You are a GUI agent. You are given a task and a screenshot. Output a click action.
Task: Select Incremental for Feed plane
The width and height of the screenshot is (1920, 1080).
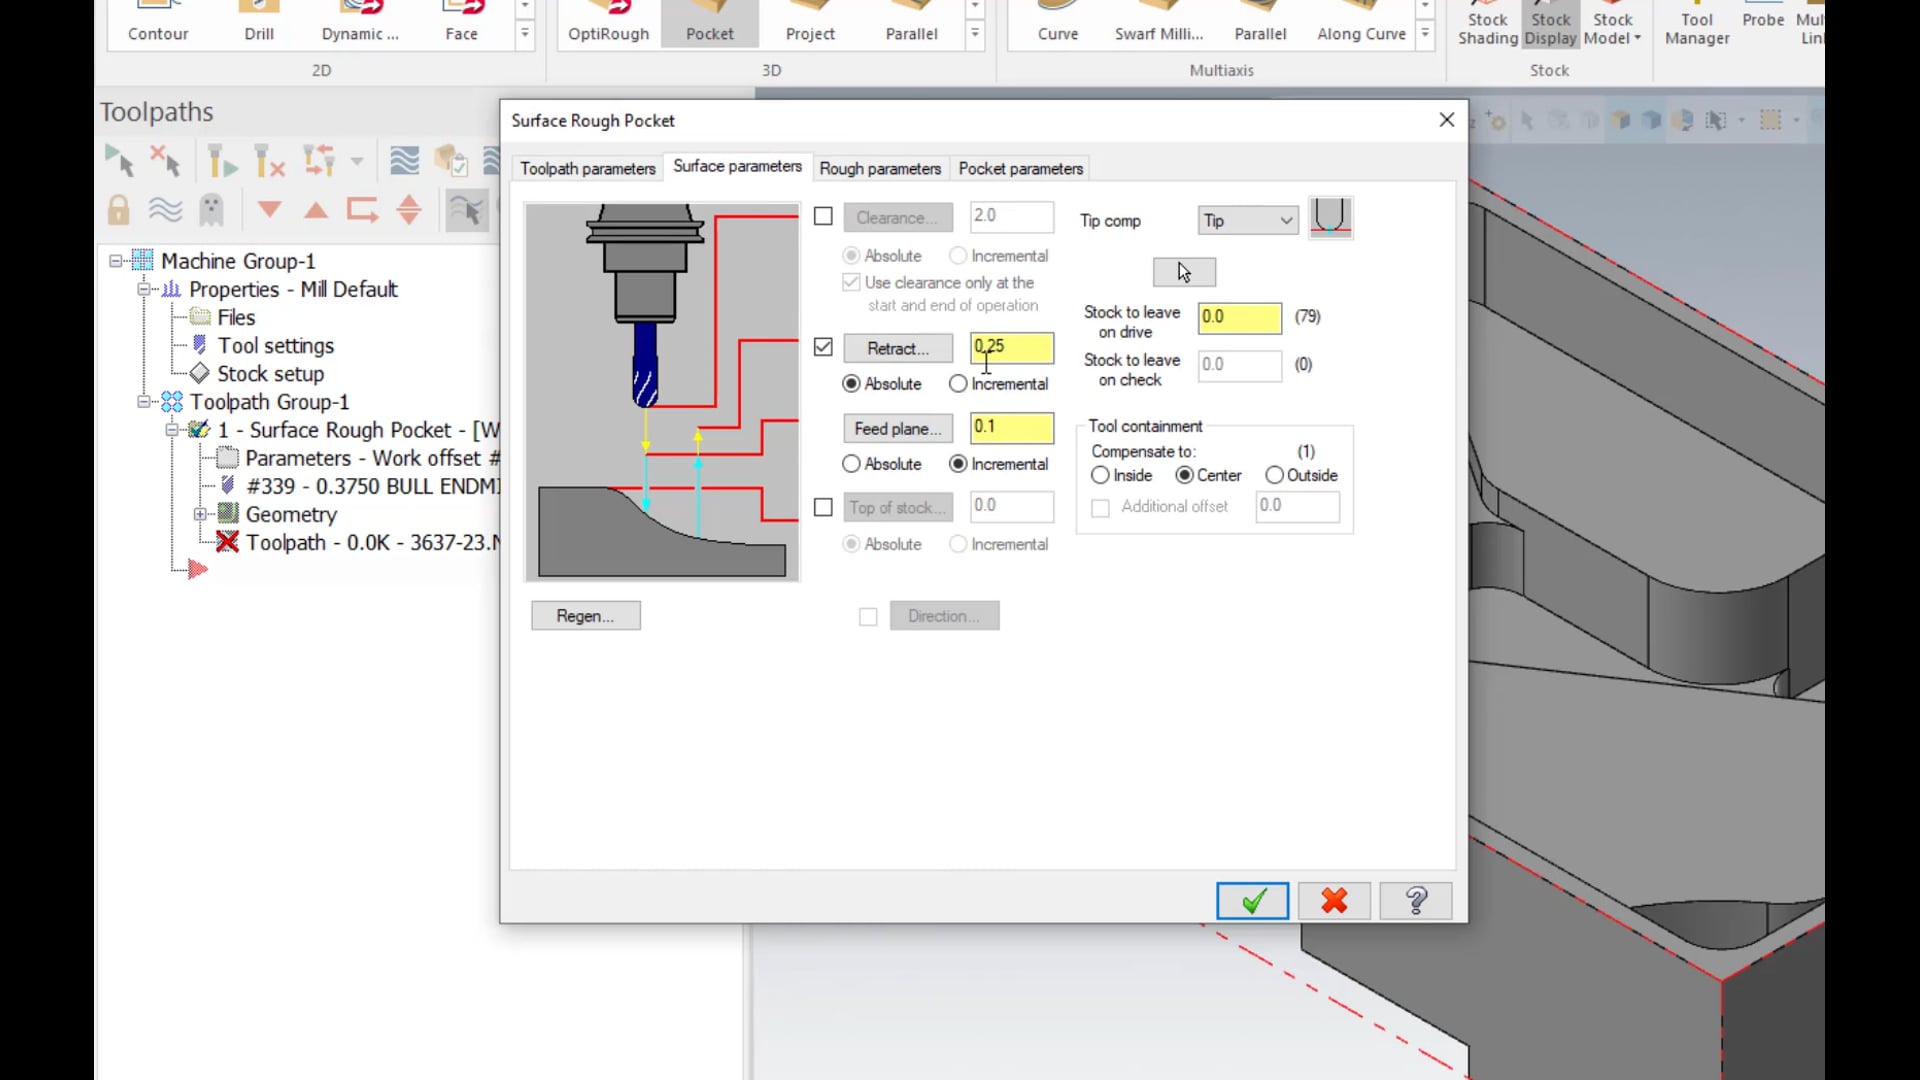pyautogui.click(x=957, y=463)
